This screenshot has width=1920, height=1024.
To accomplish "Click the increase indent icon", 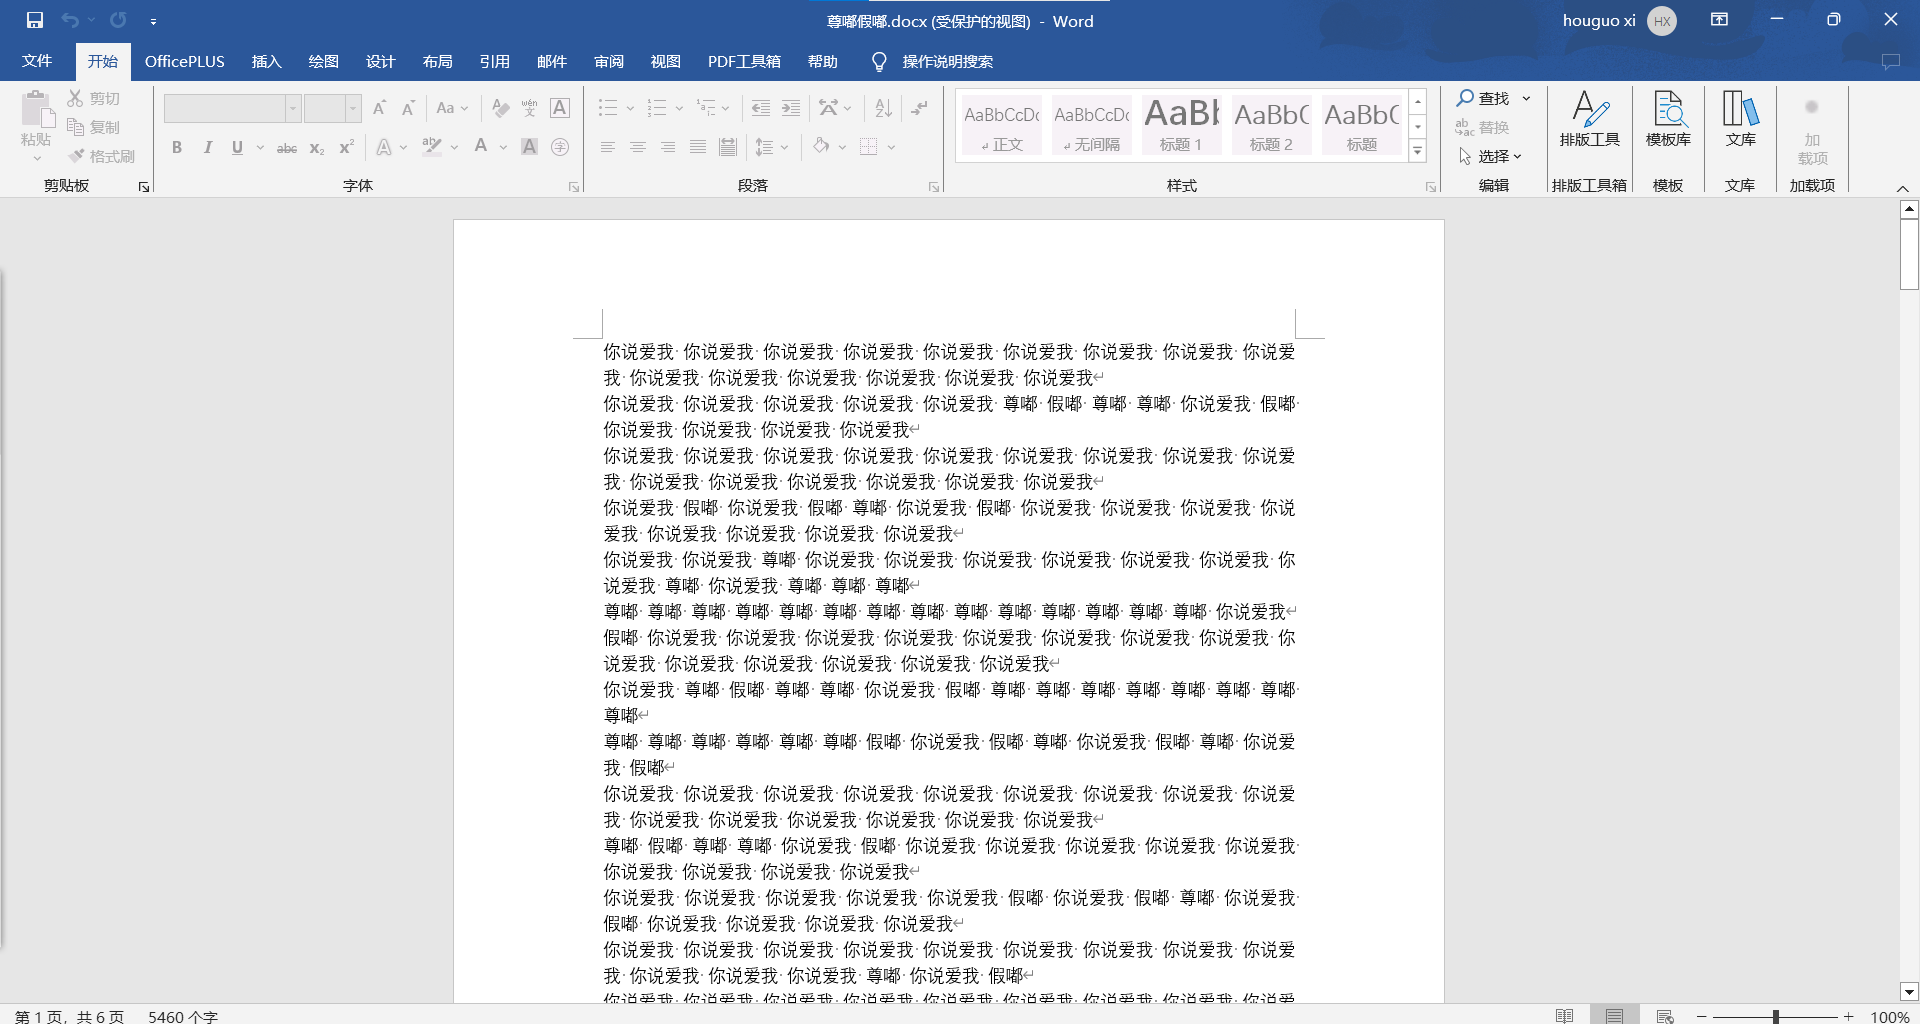I will [x=791, y=108].
